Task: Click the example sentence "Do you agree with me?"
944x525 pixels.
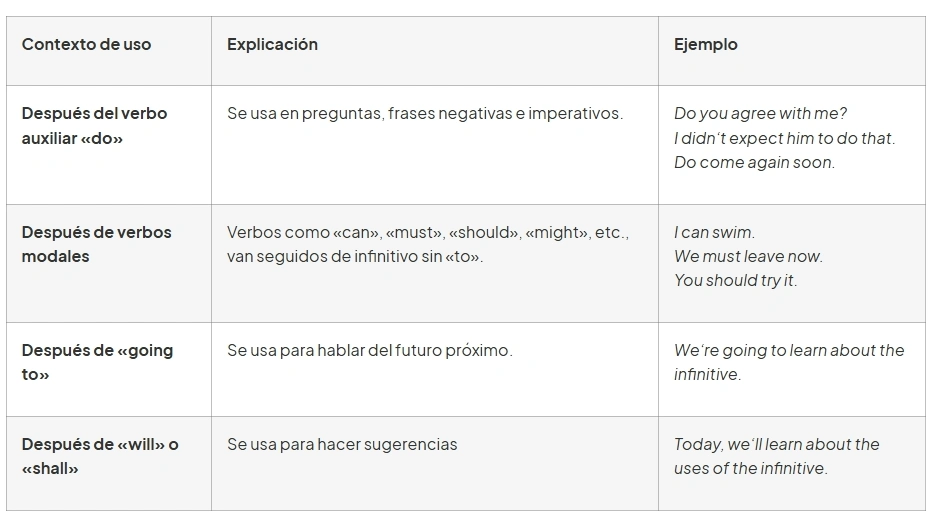Action: tap(760, 114)
